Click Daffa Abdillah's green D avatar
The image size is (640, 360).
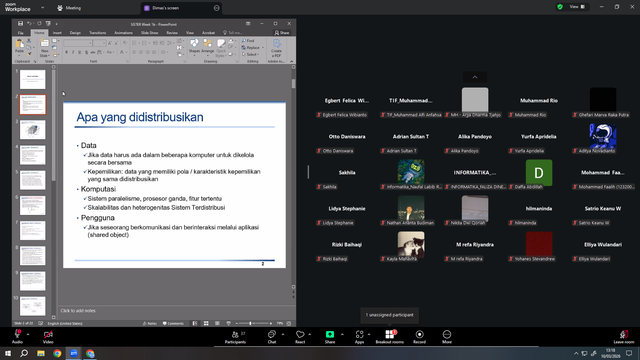(x=539, y=173)
